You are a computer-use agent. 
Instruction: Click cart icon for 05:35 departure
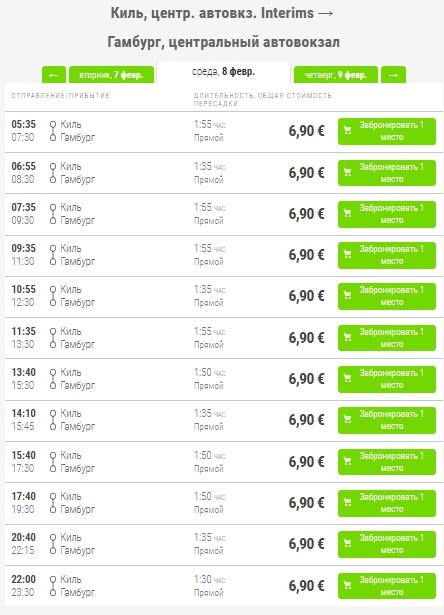coord(348,130)
